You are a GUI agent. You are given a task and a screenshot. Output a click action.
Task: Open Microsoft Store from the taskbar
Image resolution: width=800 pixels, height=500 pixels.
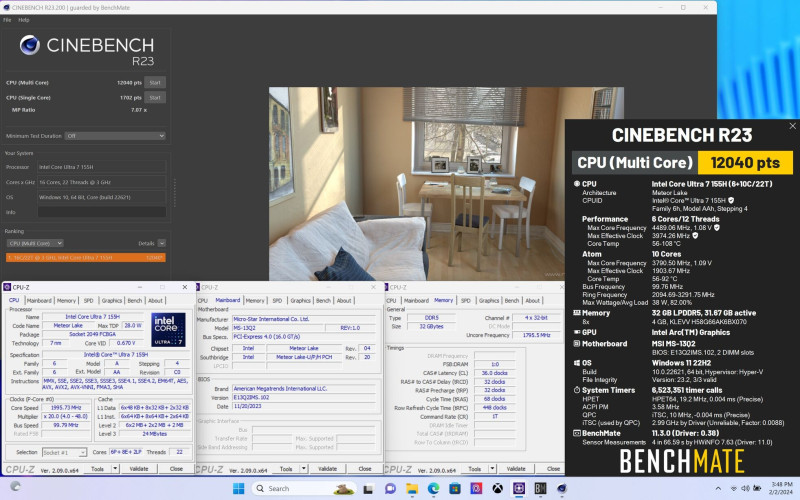455,489
